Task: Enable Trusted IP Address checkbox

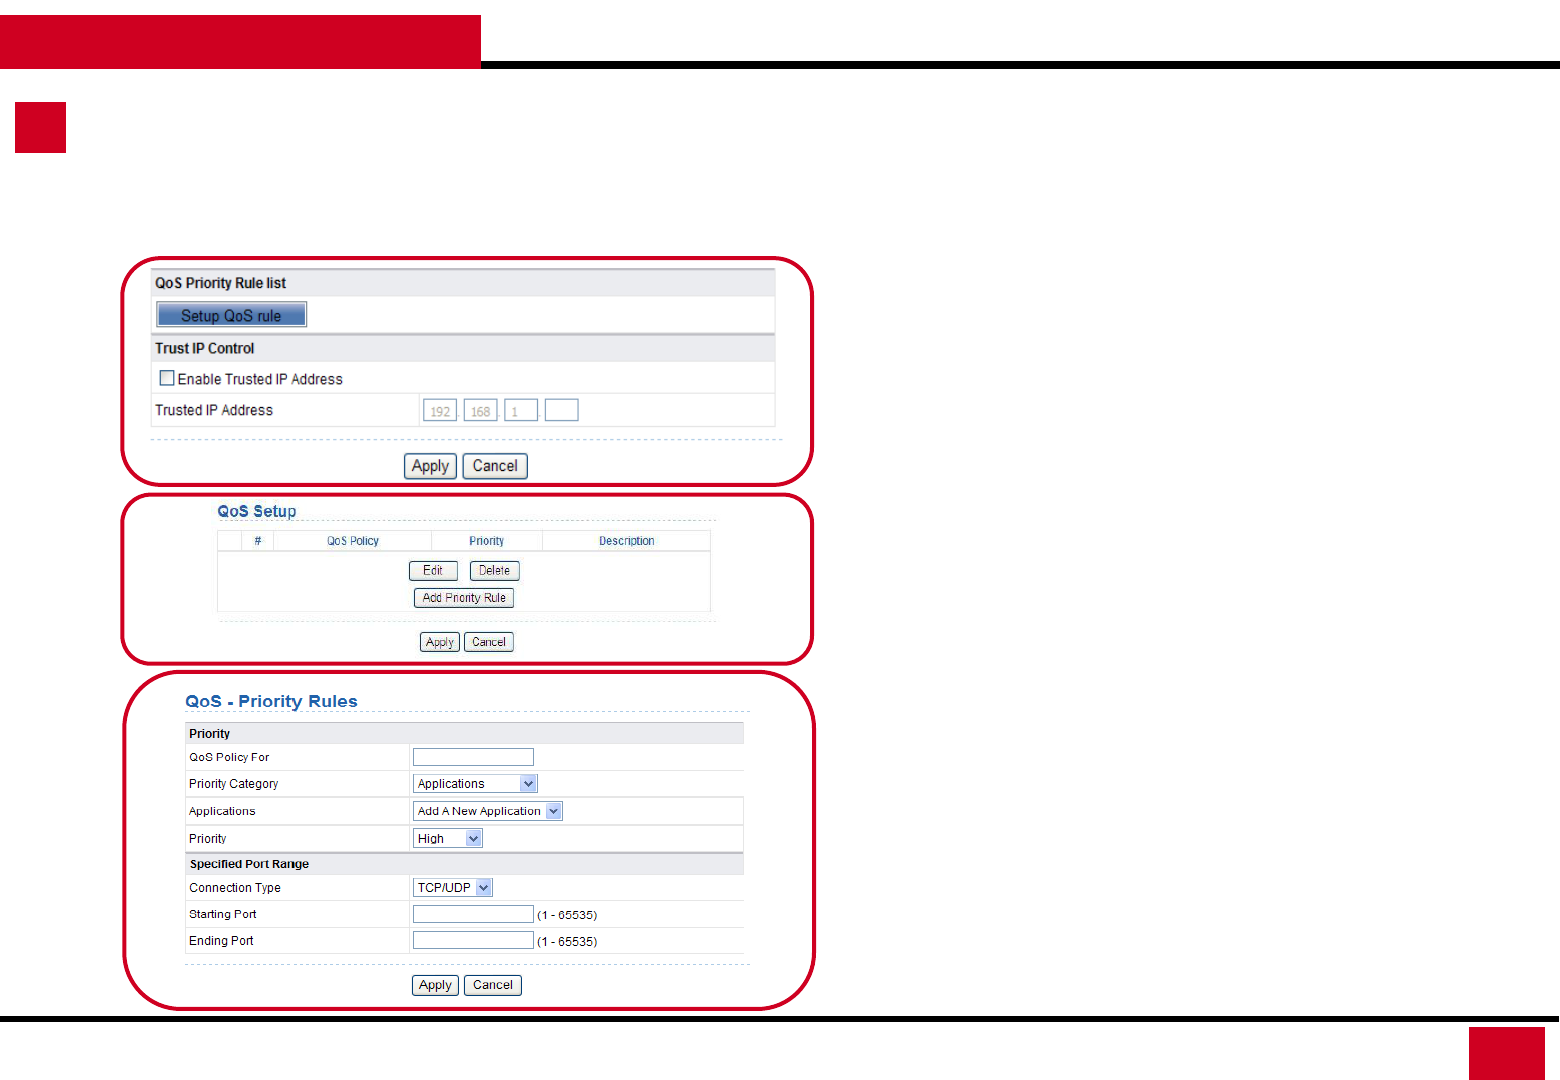Action: coord(167,378)
